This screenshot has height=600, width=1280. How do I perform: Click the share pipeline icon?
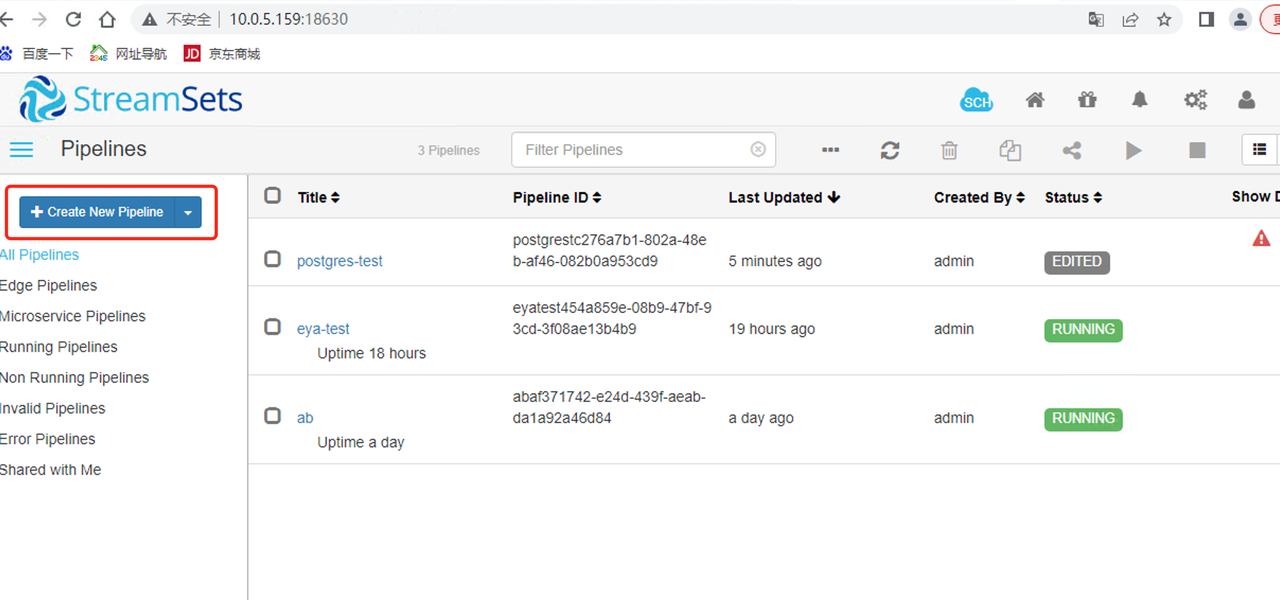1072,150
